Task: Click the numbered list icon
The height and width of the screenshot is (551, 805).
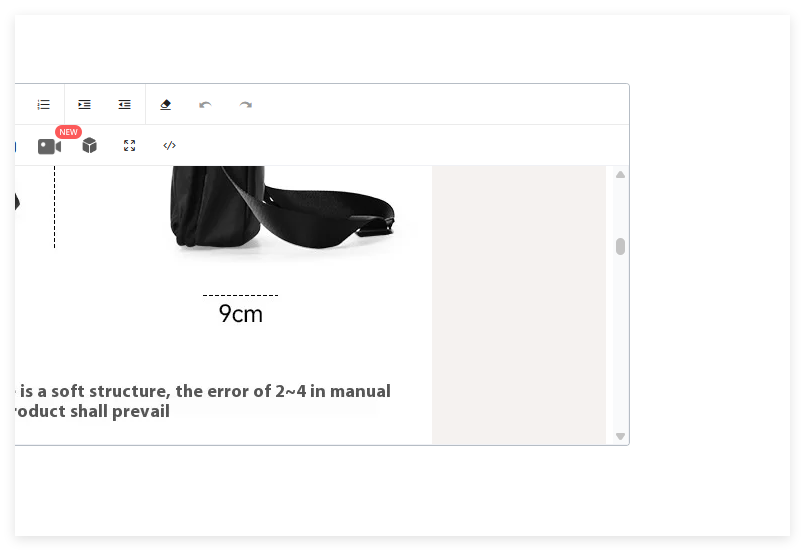Action: (44, 105)
